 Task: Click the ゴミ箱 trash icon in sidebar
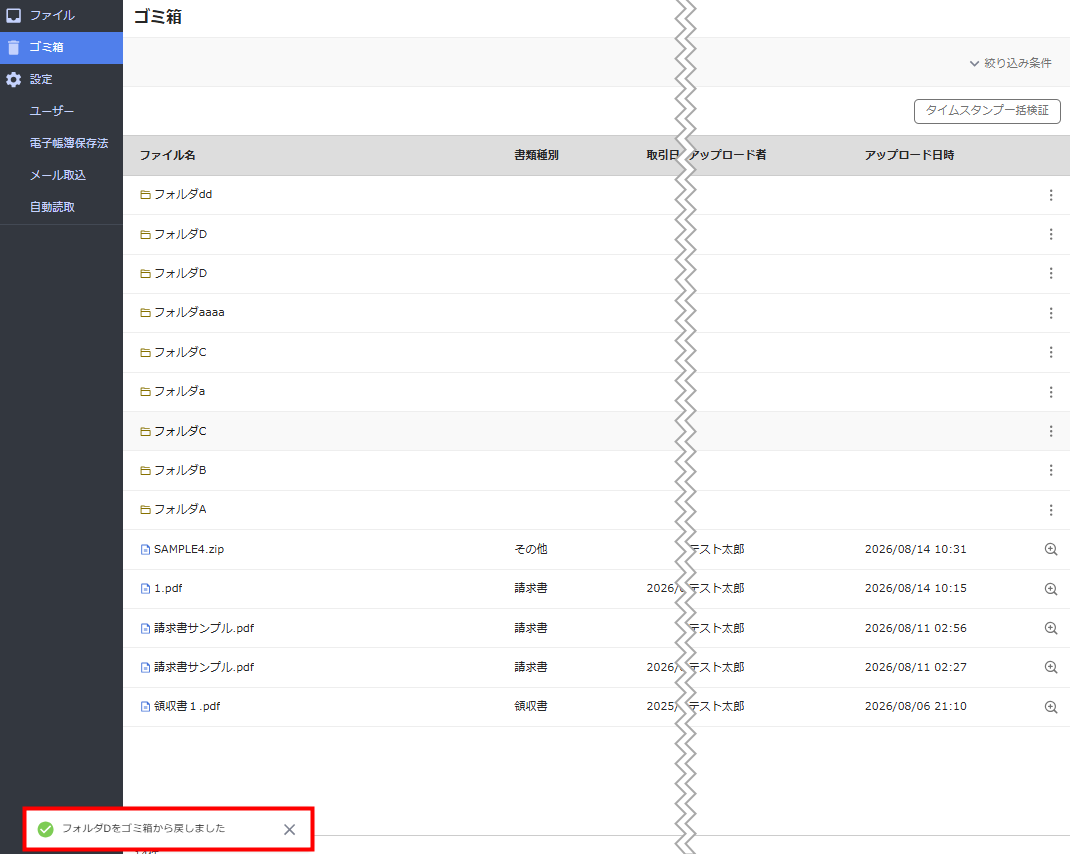(x=14, y=47)
